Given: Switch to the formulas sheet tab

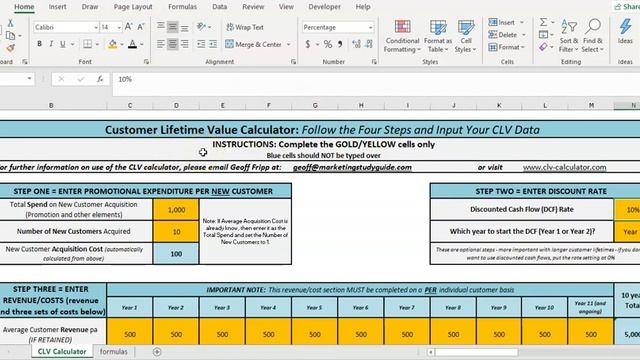Looking at the screenshot, I should [113, 351].
